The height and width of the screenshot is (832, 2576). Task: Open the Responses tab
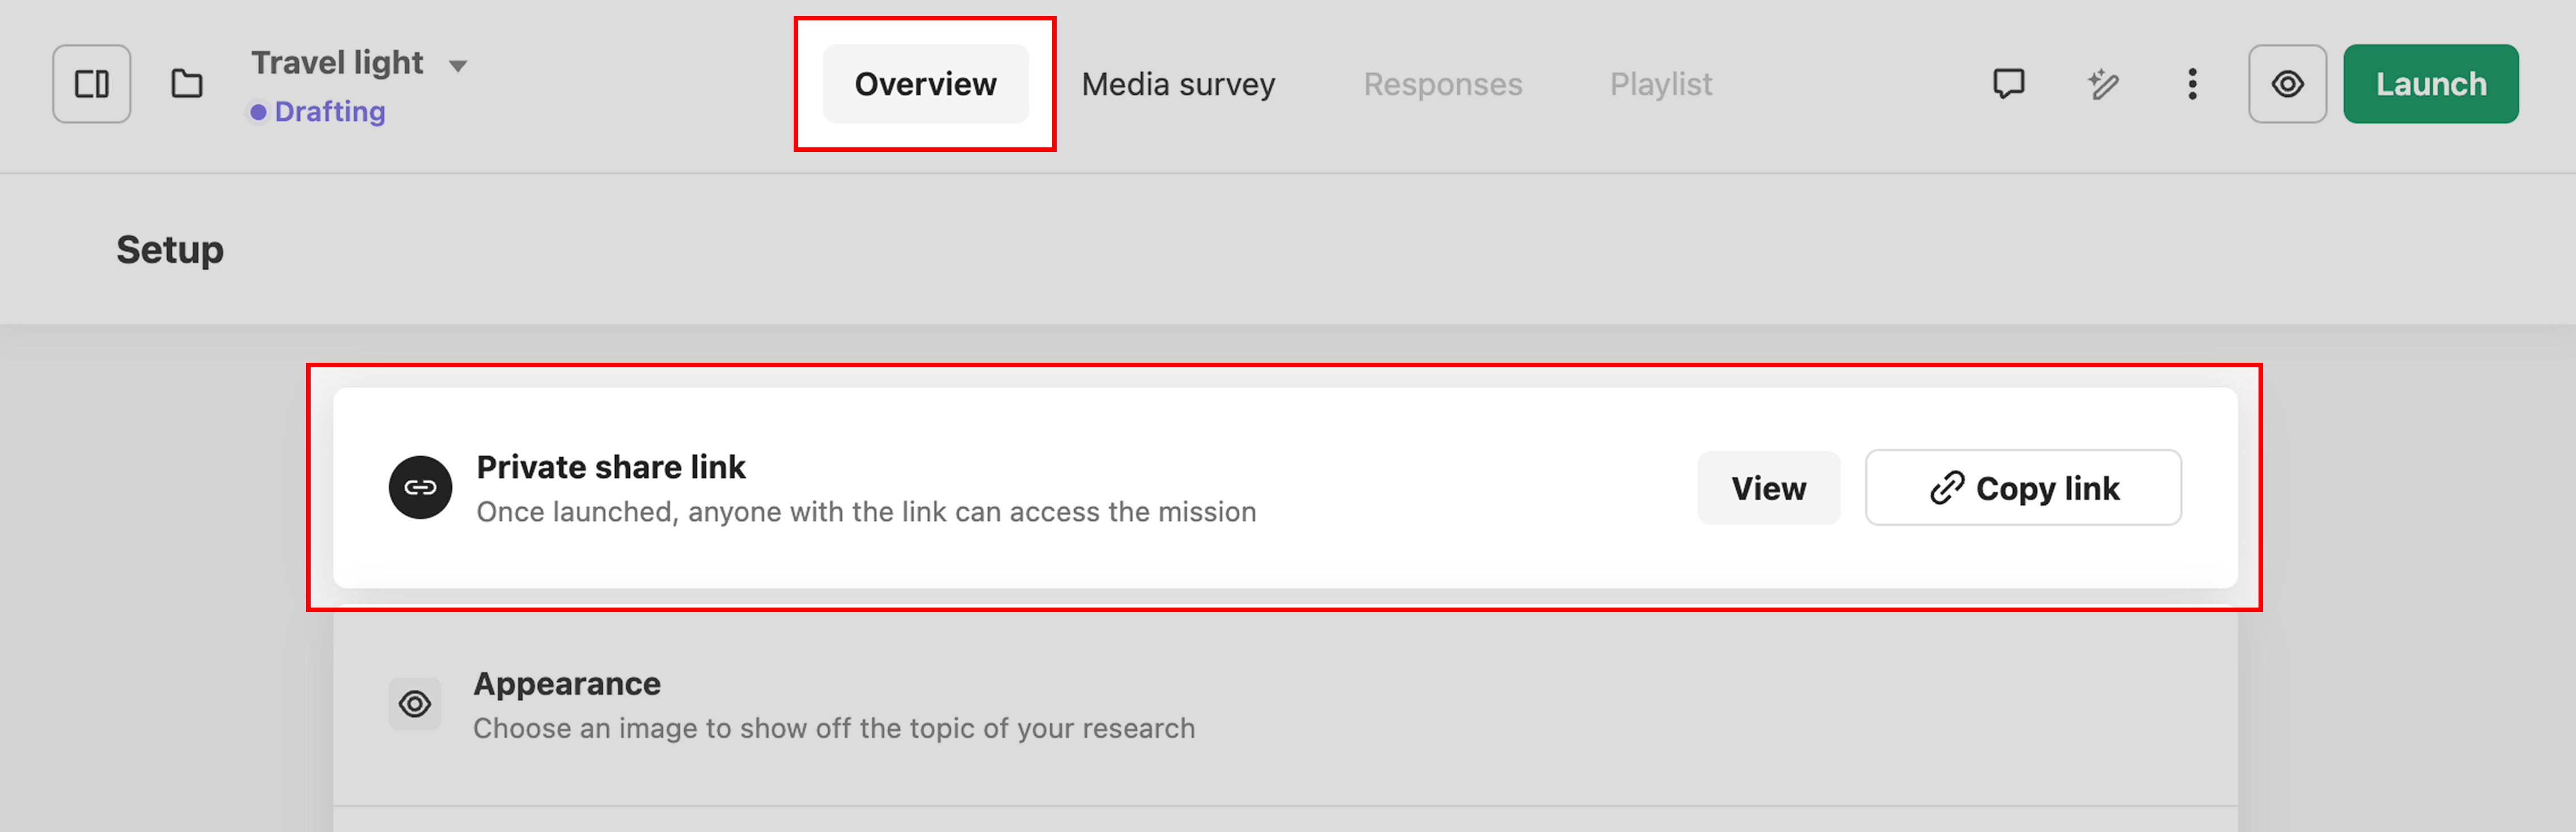[1442, 84]
